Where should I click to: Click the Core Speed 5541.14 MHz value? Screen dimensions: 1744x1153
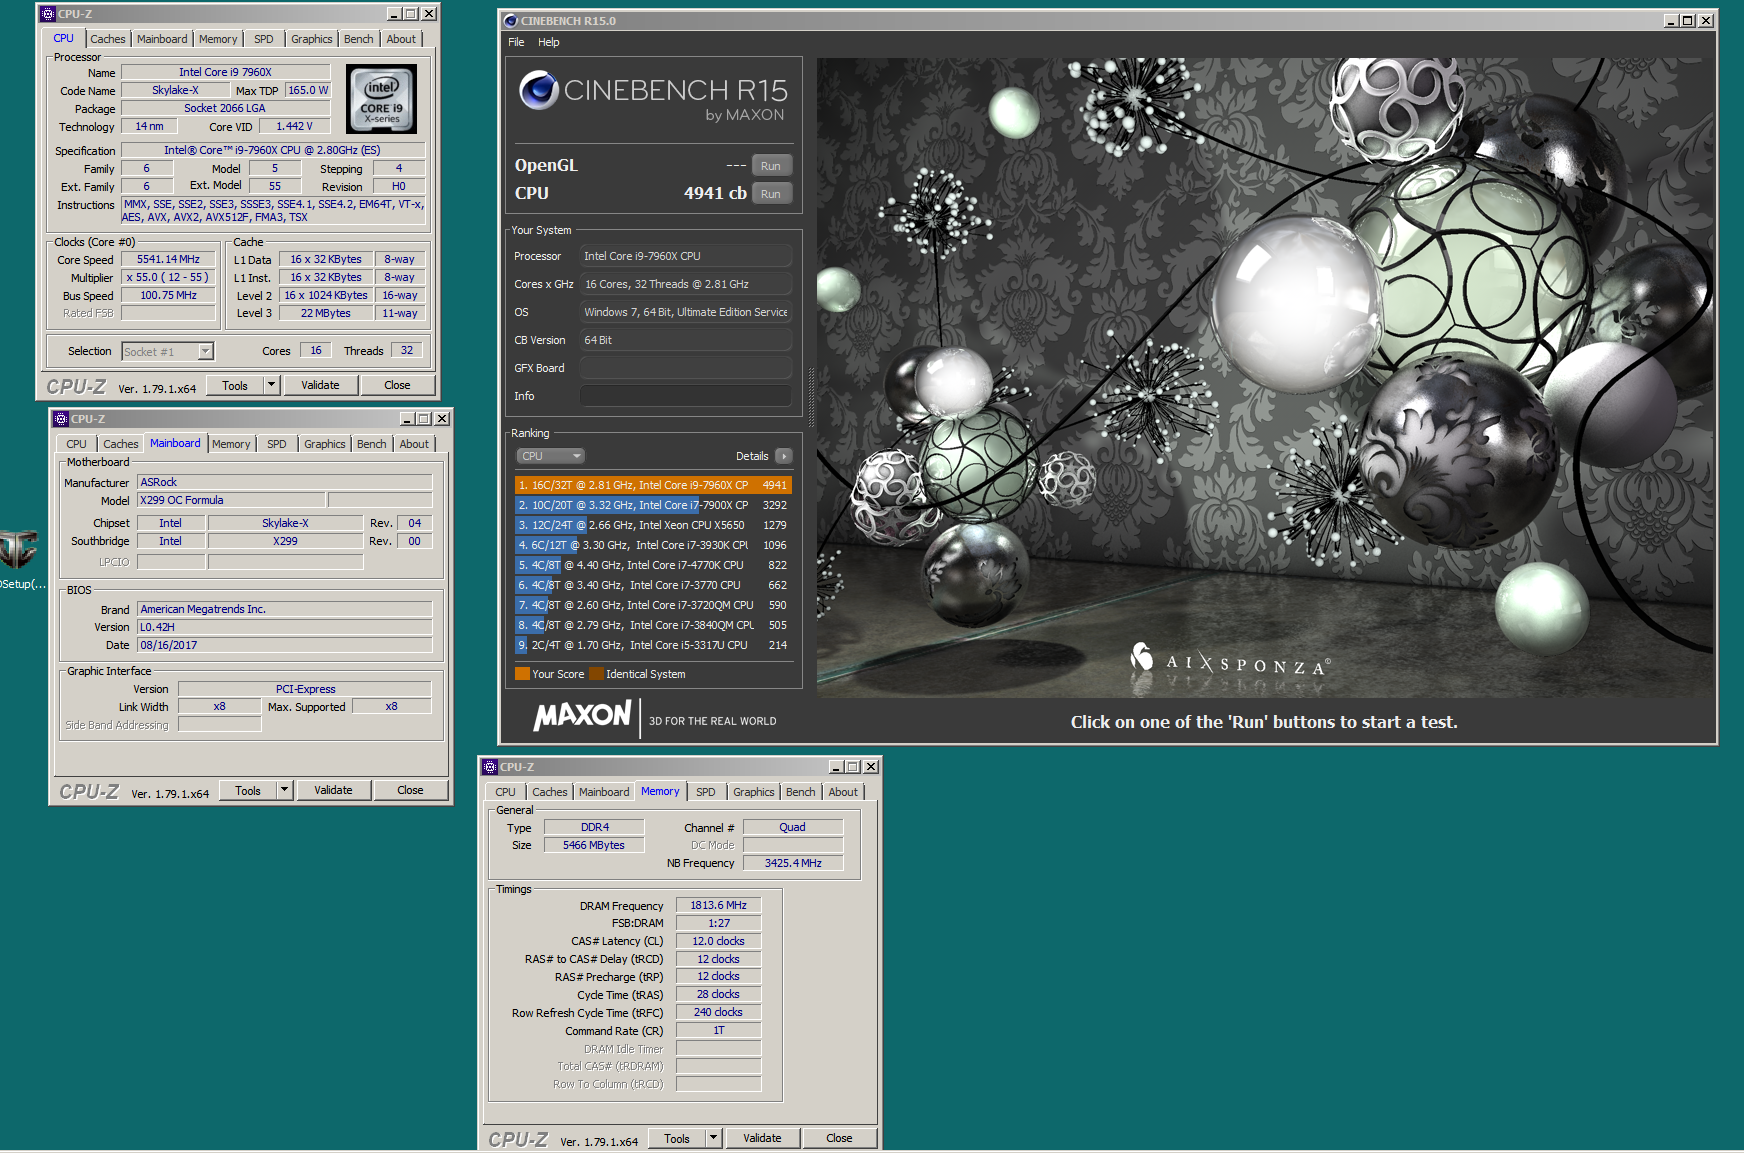[169, 259]
